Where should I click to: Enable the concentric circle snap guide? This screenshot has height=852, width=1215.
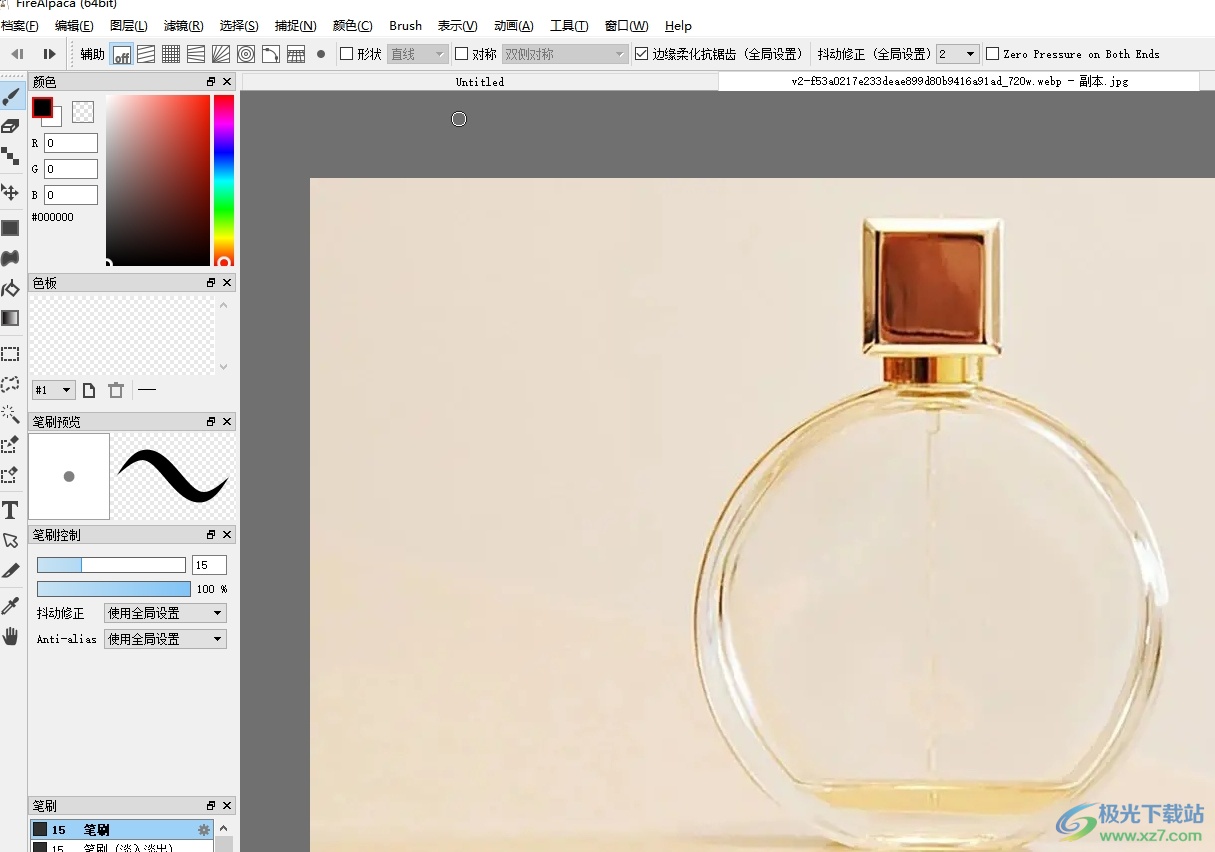(246, 54)
